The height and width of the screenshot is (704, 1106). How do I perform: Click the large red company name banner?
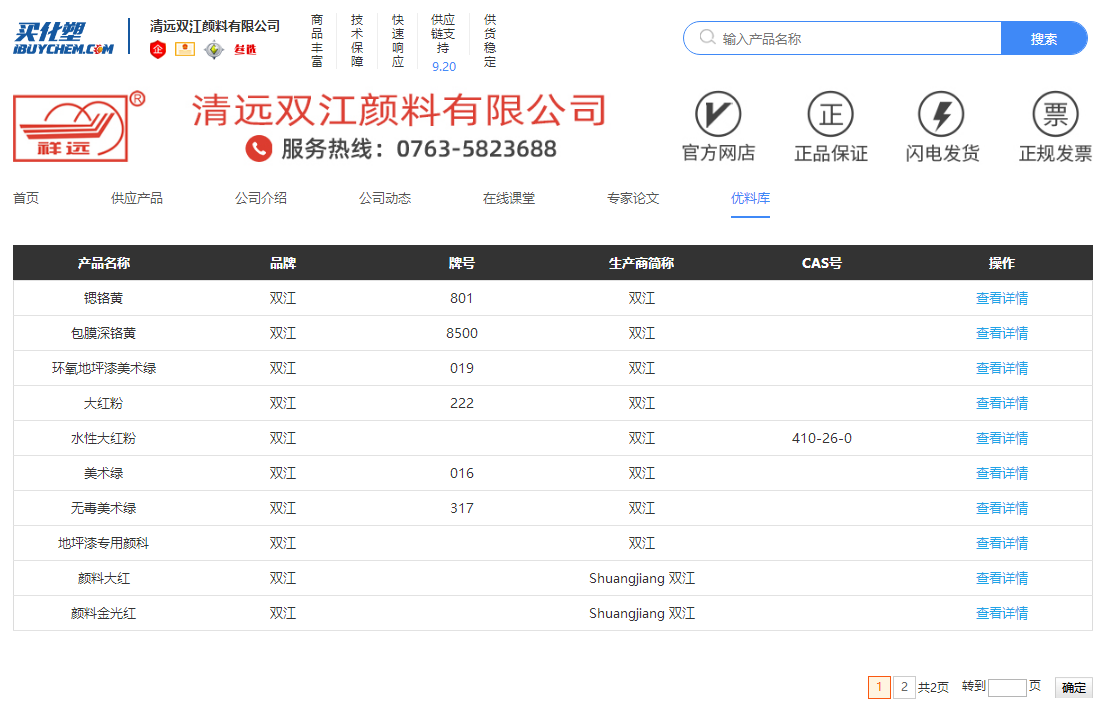click(x=399, y=110)
